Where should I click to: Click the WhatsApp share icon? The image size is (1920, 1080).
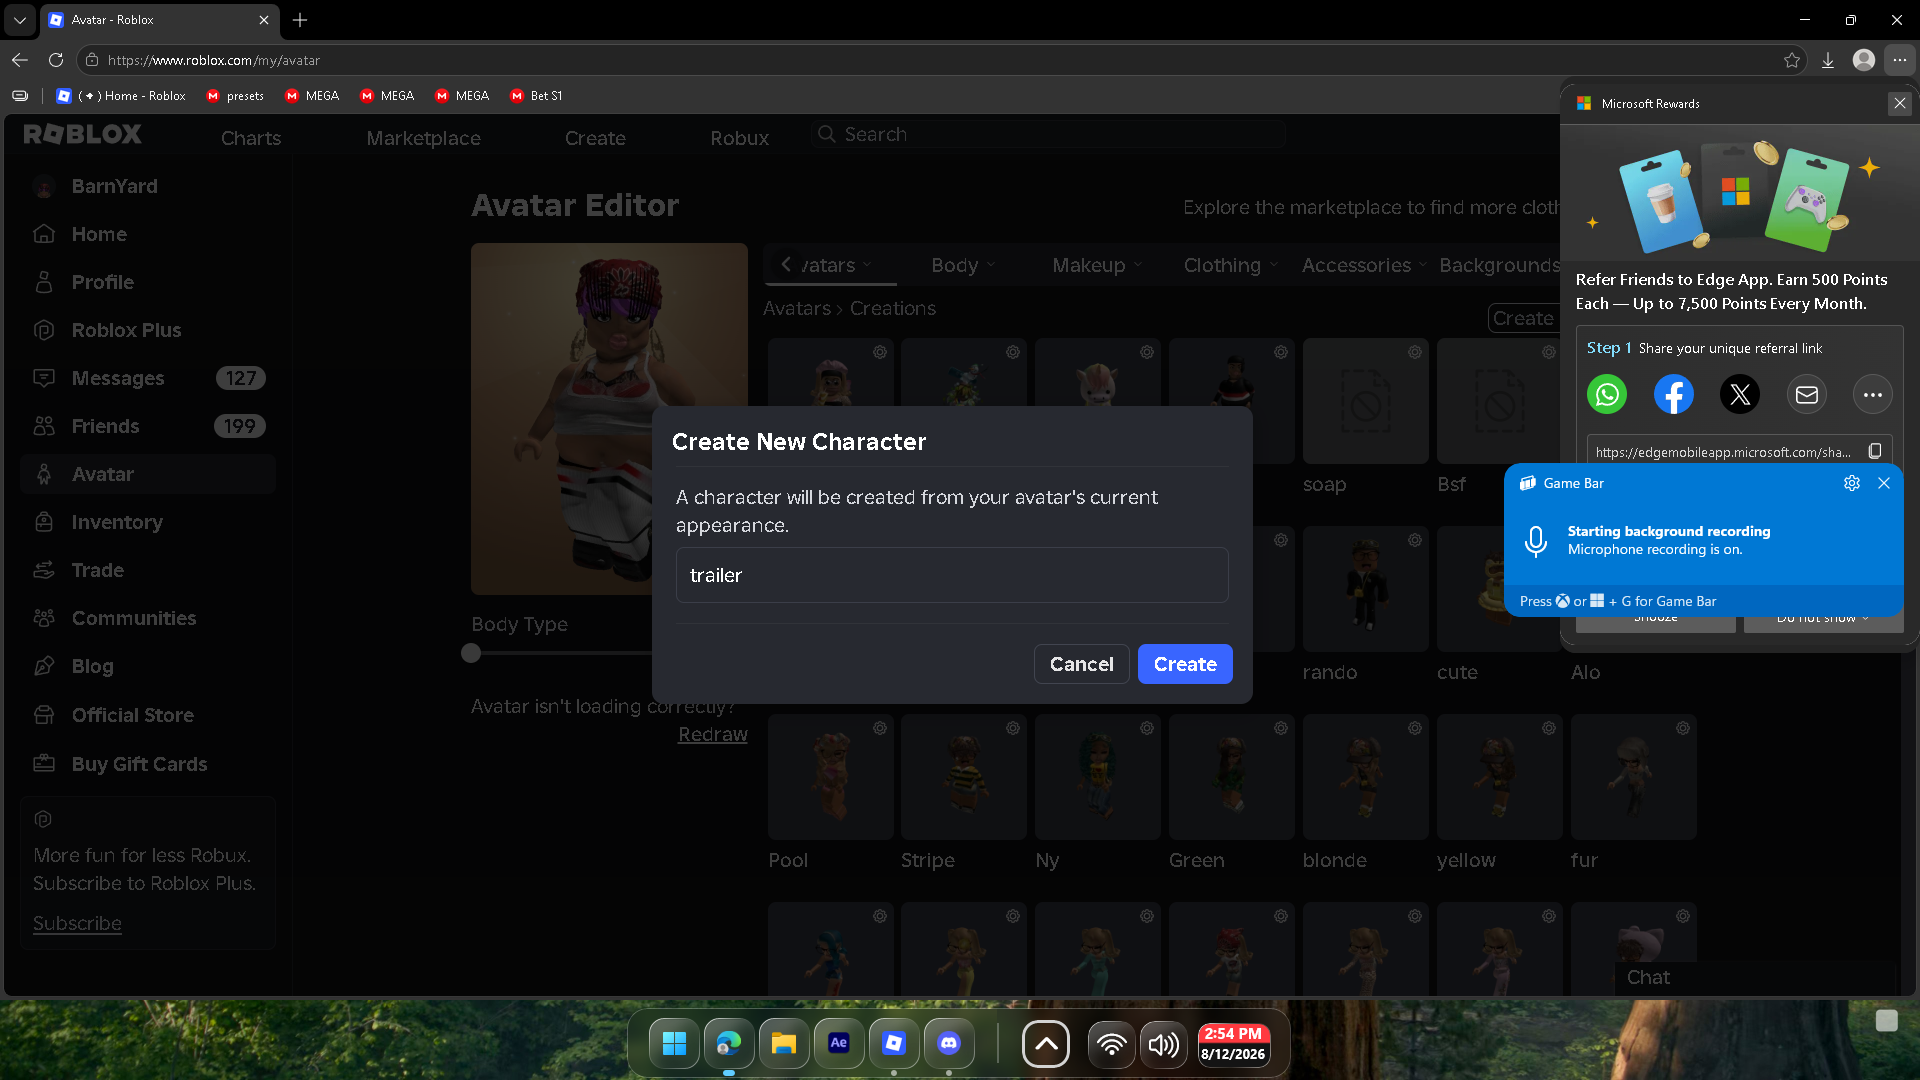pos(1607,395)
